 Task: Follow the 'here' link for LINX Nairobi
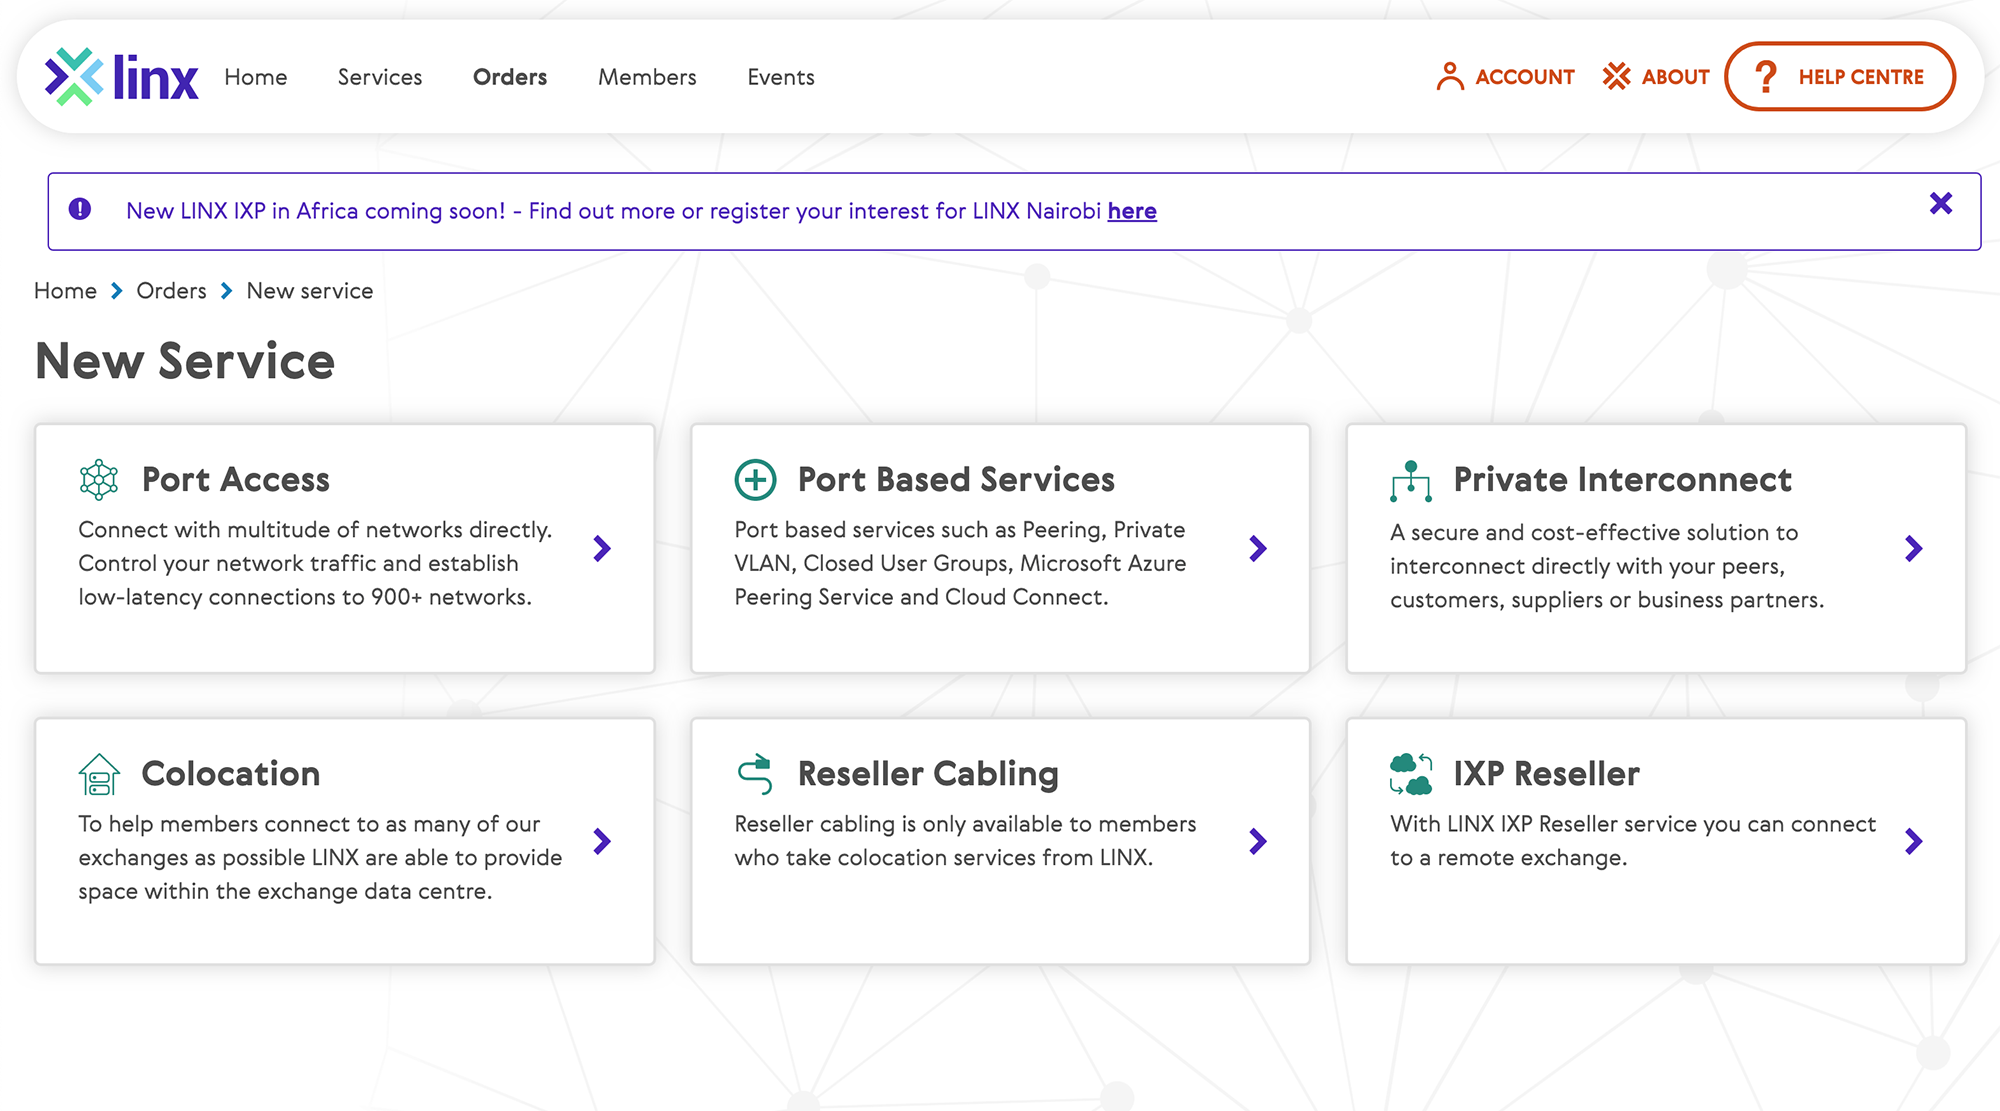pos(1132,211)
